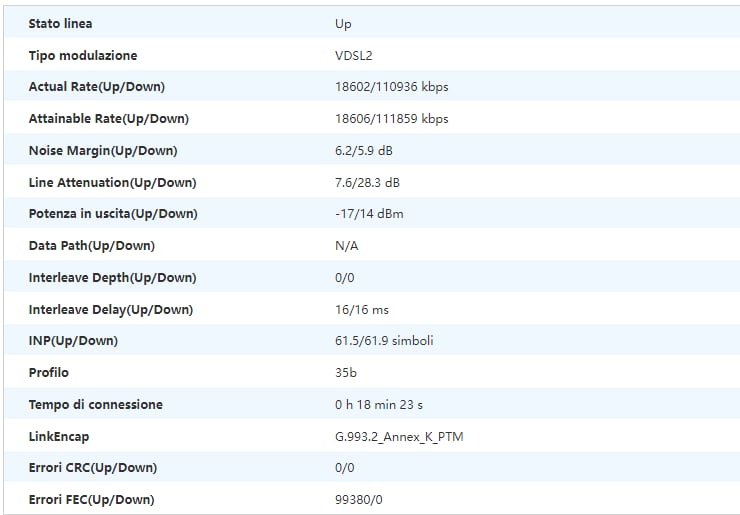
Task: Click the 'Interleave Delay(Up/Down)' label
Action: click(x=111, y=310)
